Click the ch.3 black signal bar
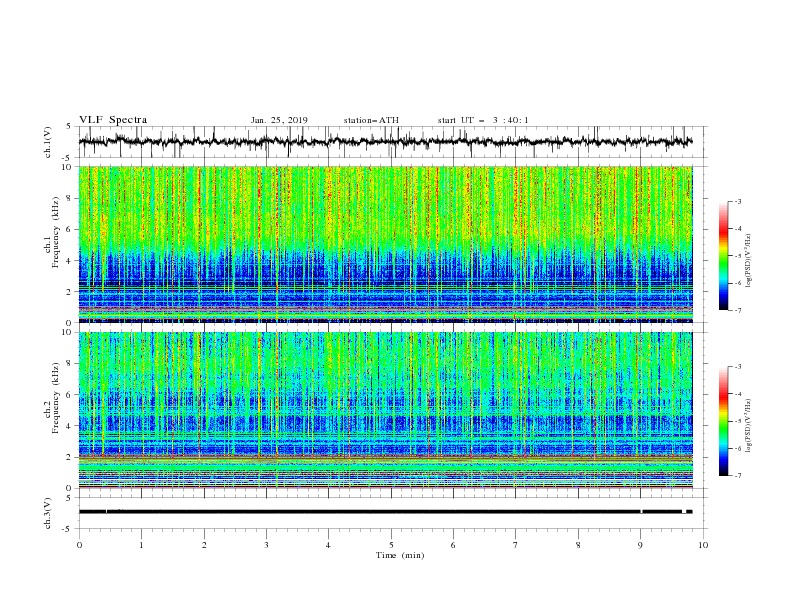 click(x=386, y=512)
